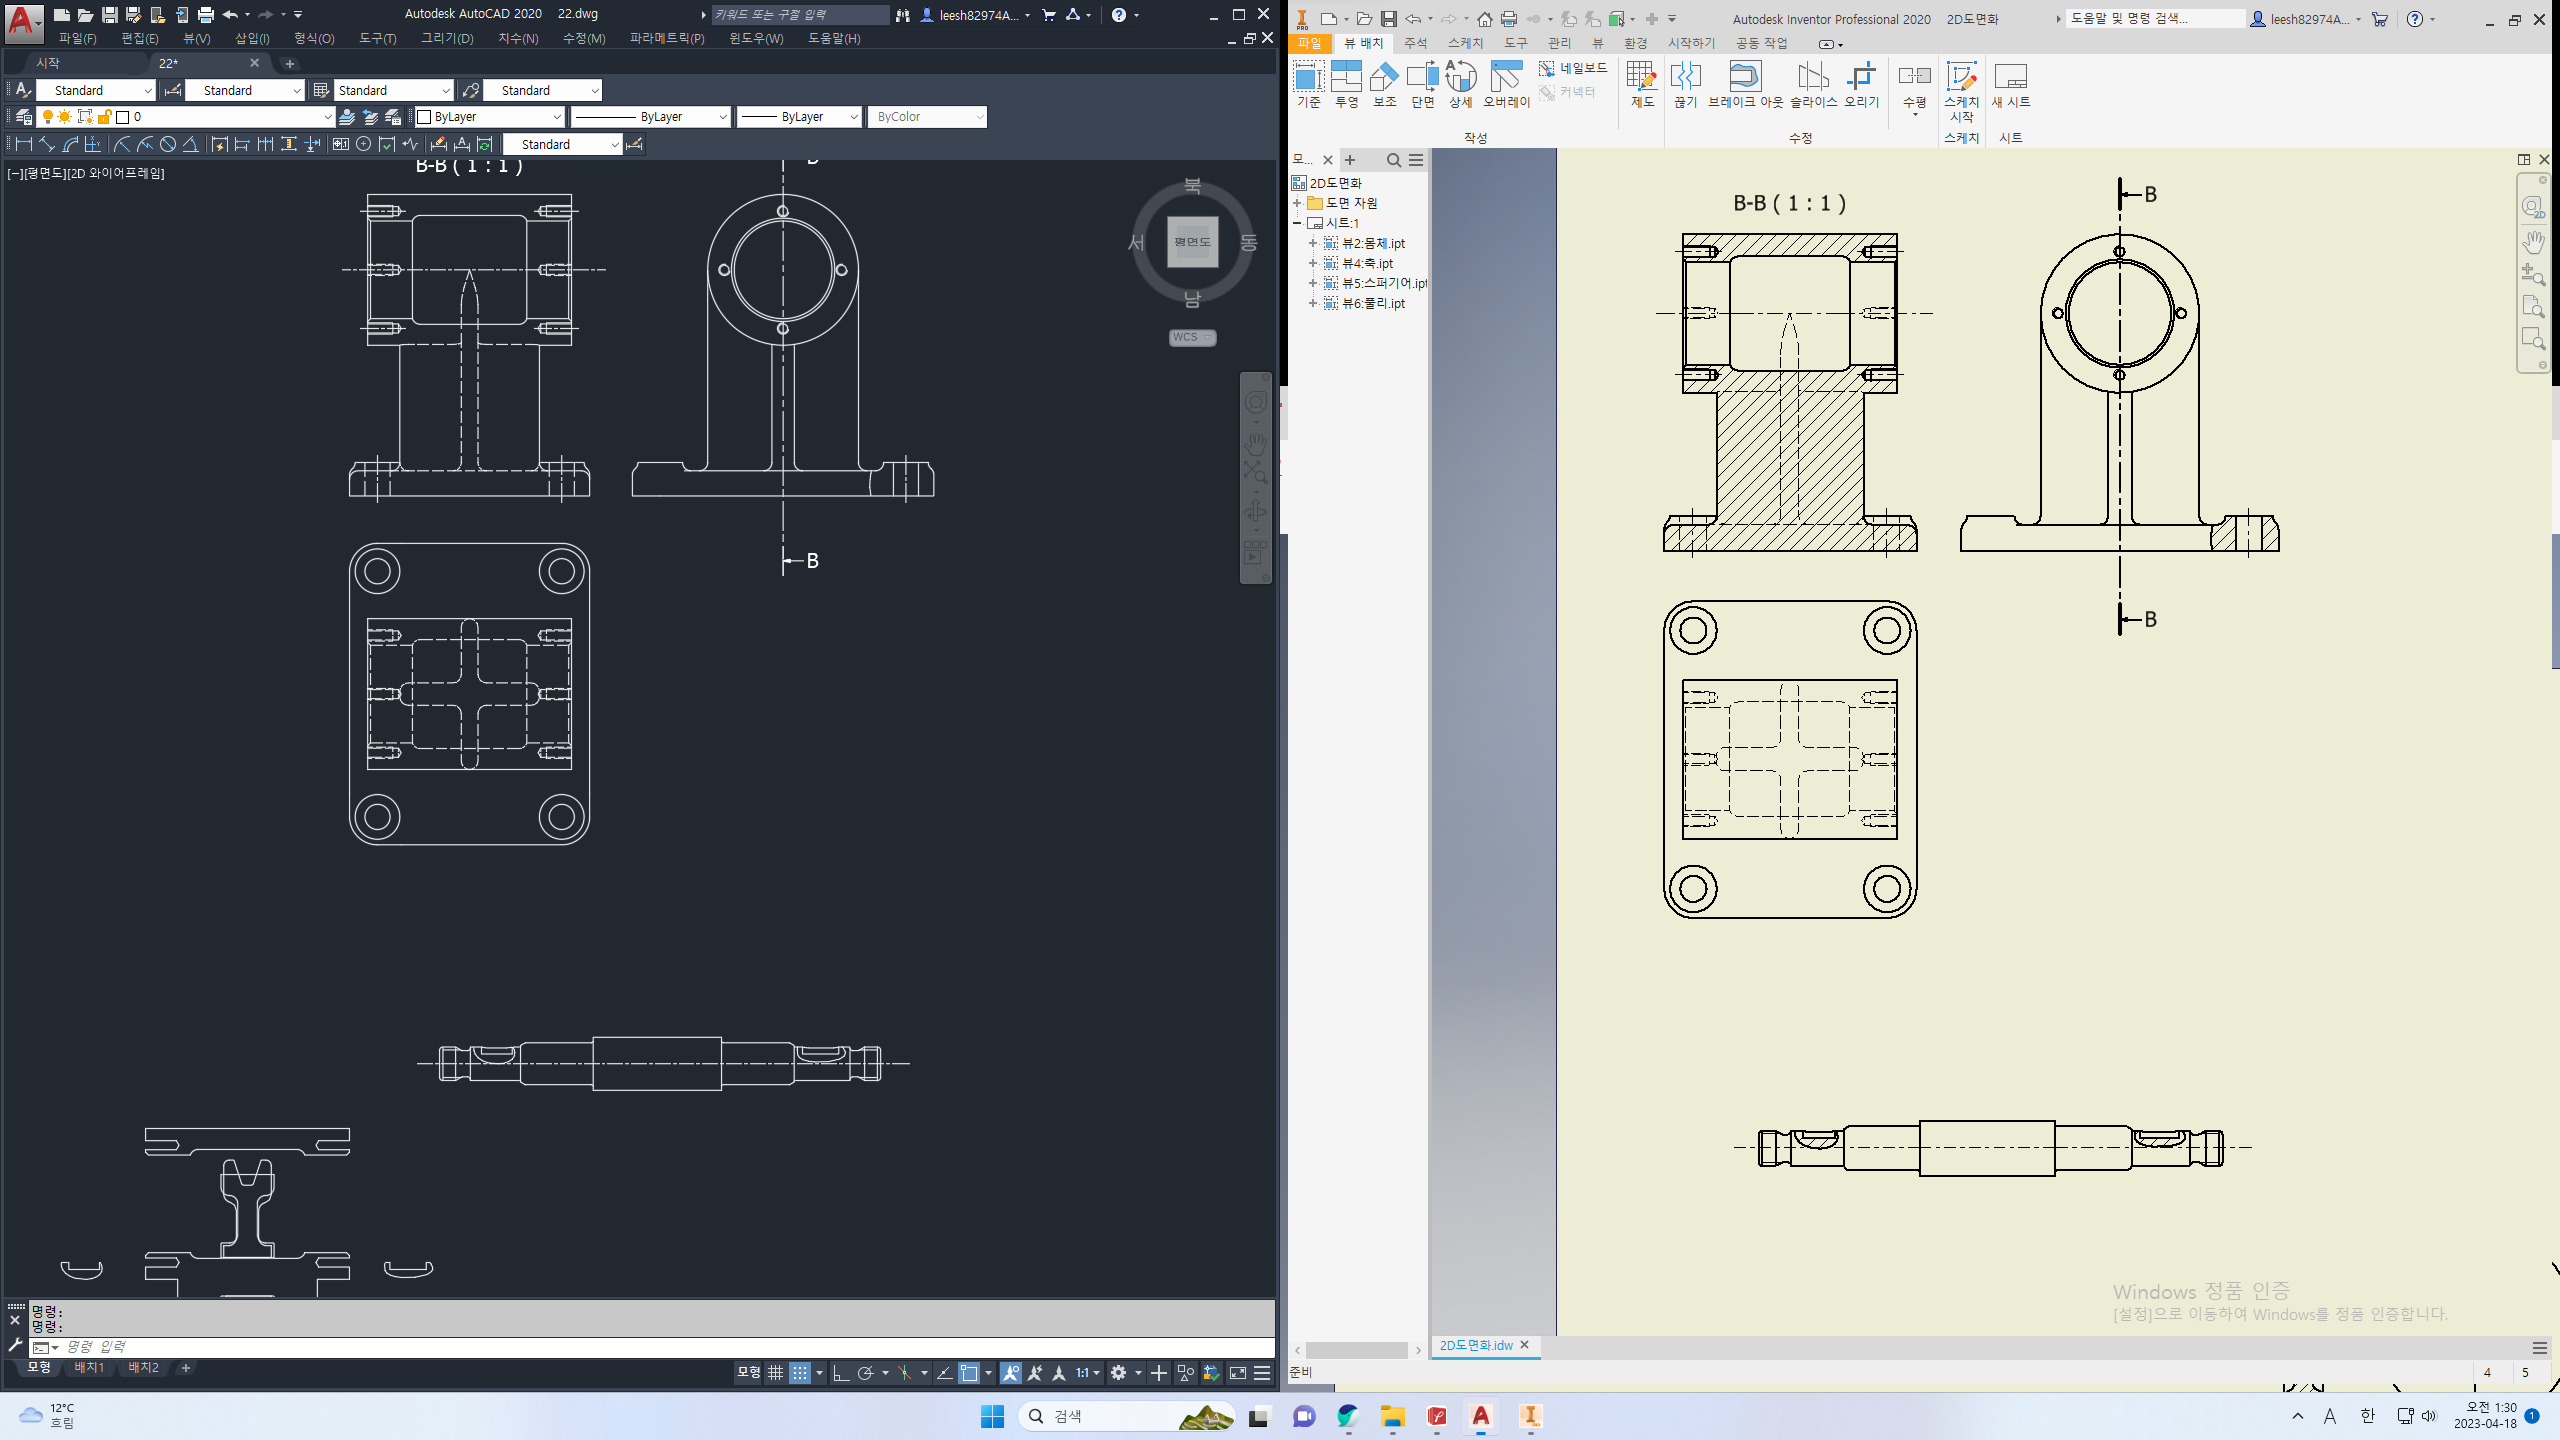2560x1440 pixels.
Task: Open the AutoCAD application menu button
Action: pos(22,20)
